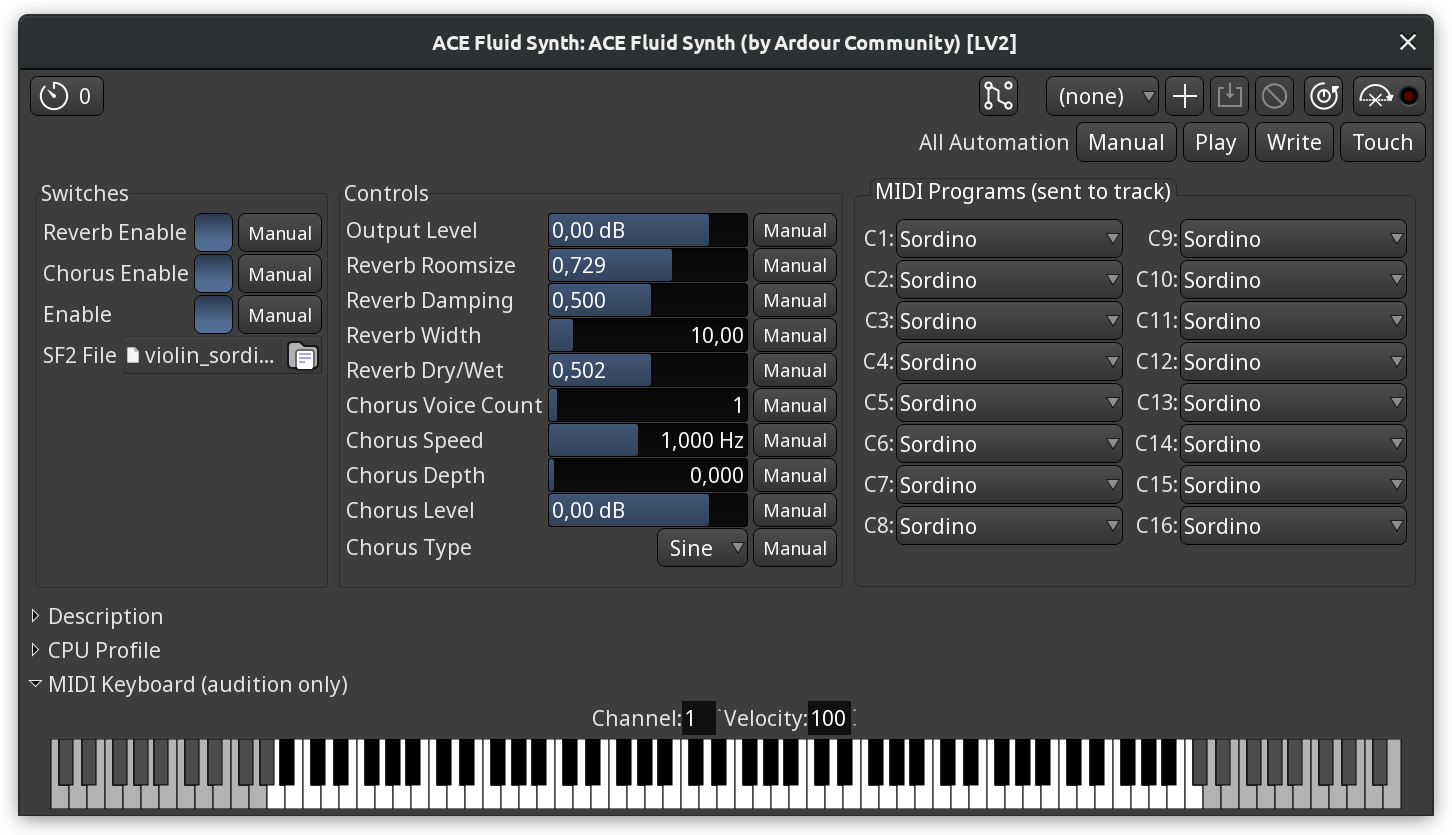Click Manual button for Output Level

[795, 231]
